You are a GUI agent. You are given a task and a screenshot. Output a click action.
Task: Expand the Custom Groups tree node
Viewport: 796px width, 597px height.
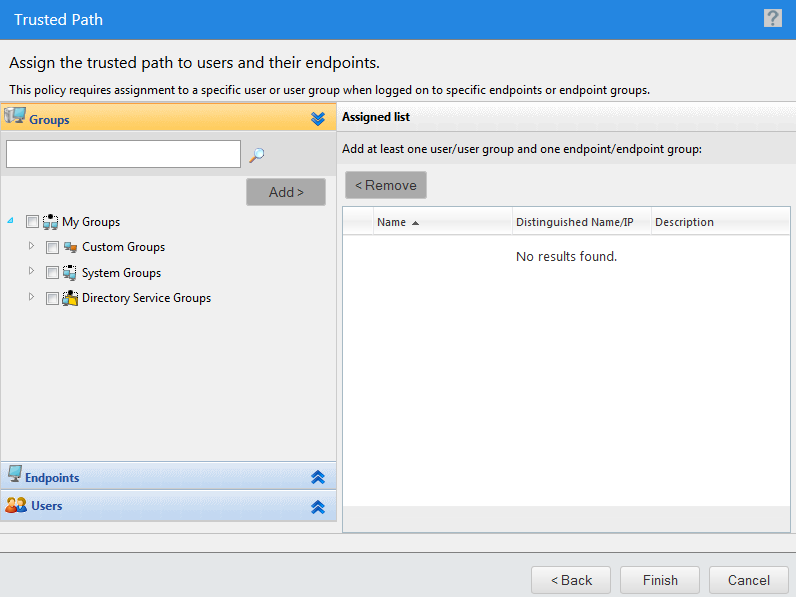pos(31,246)
